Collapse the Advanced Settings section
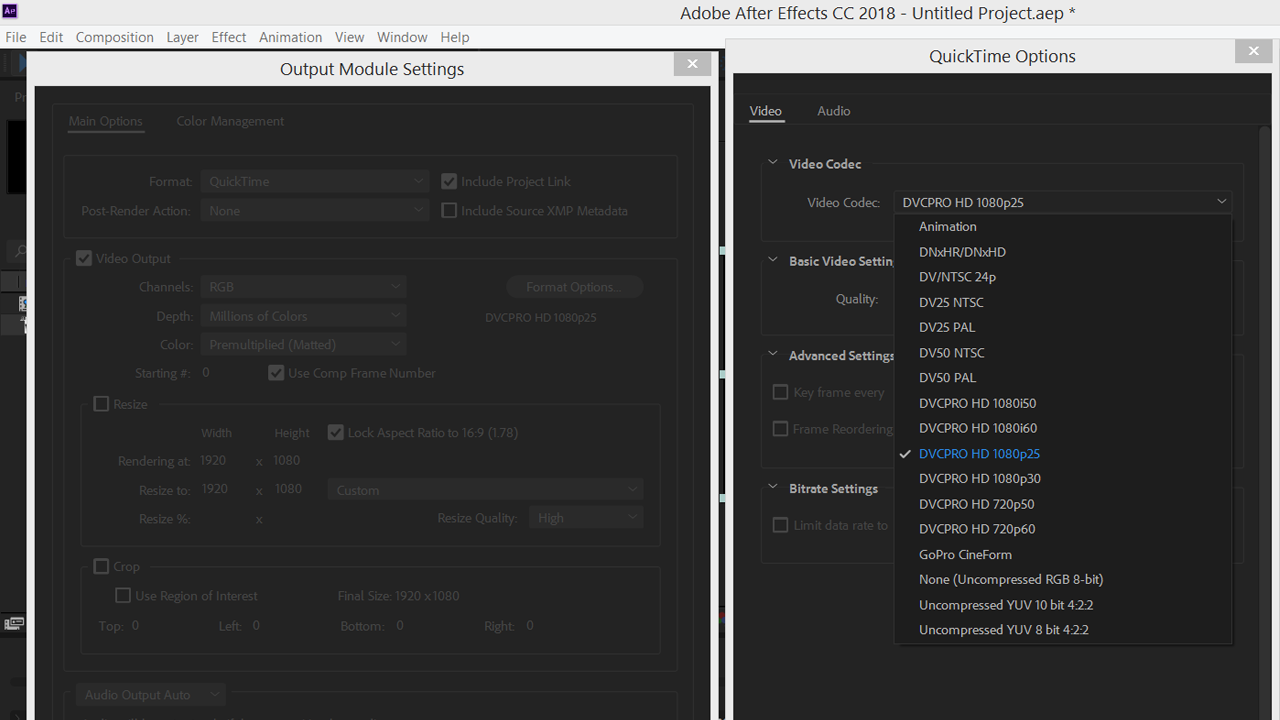1280x720 pixels. coord(772,355)
